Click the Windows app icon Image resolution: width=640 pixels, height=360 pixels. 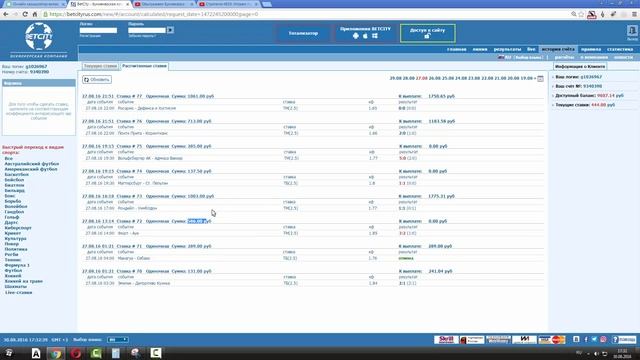375,36
